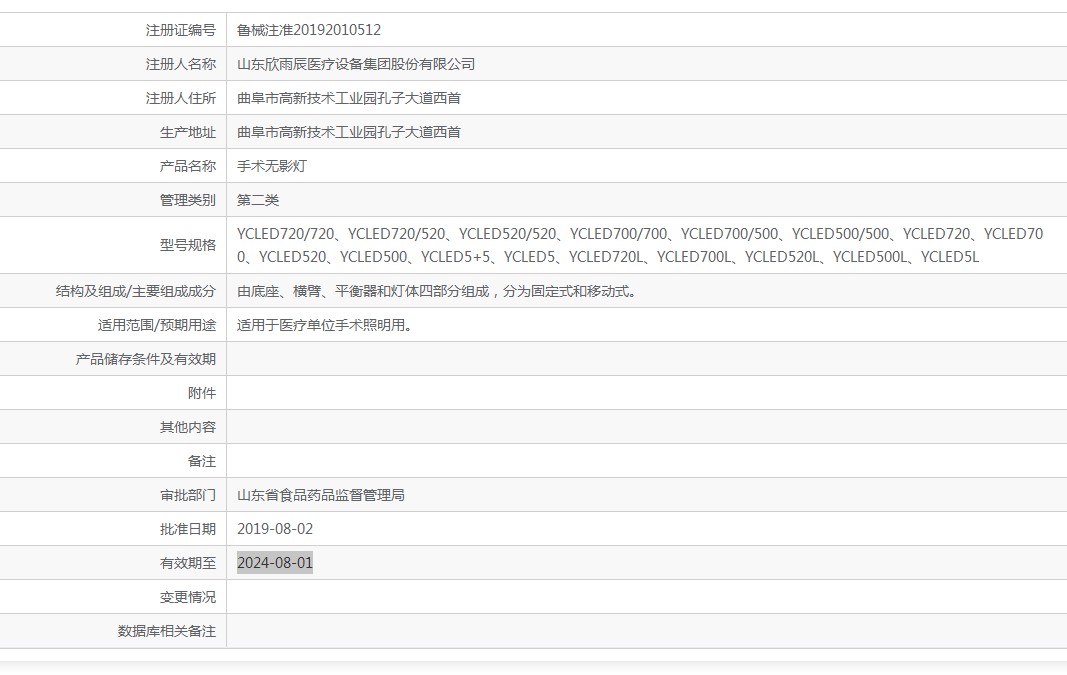This screenshot has height=675, width=1067.
Task: Select the 数据库相关备注 label
Action: [x=167, y=631]
